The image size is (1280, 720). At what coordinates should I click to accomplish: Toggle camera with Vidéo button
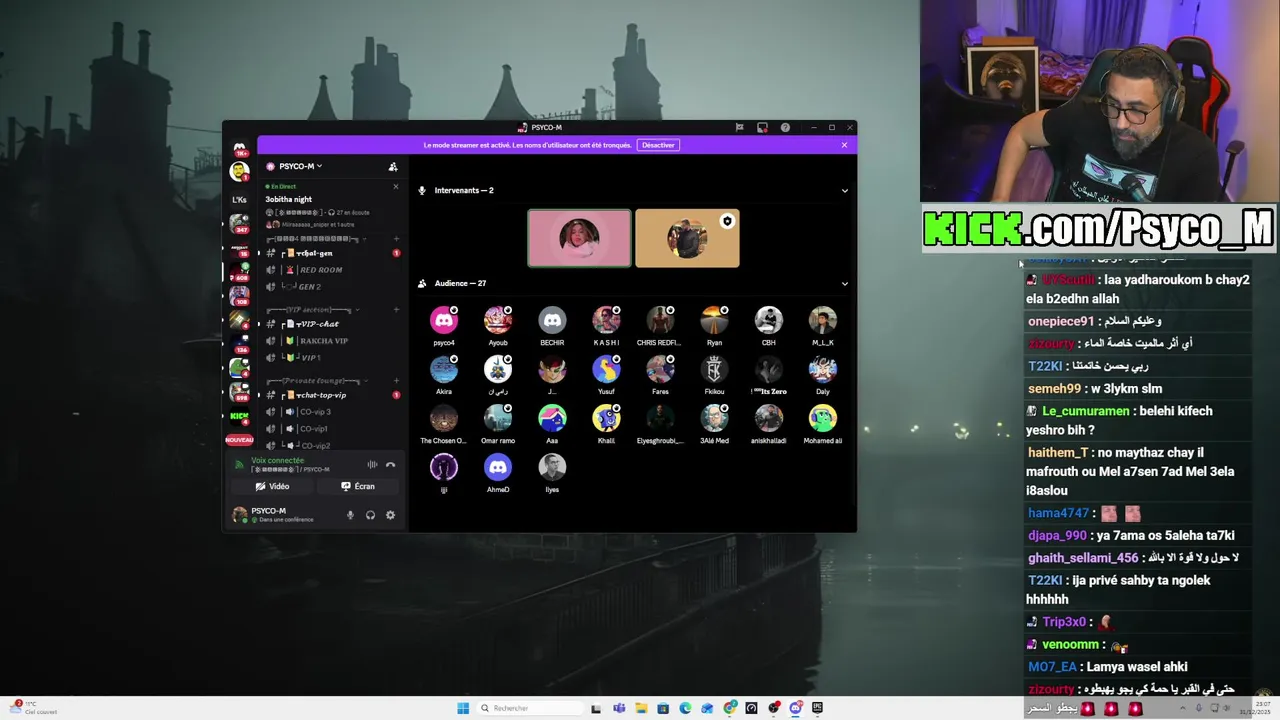point(272,486)
